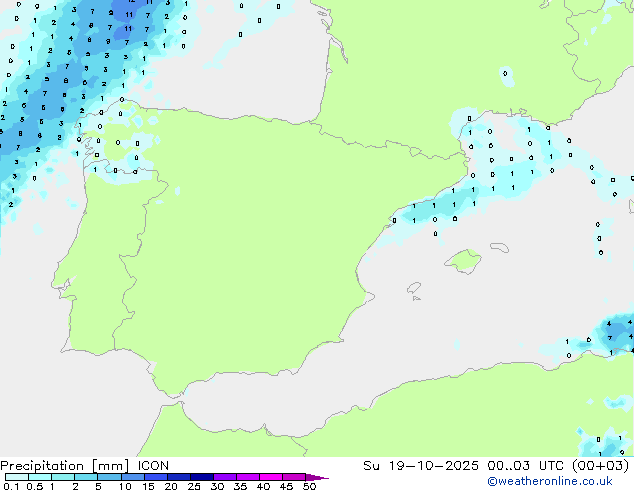This screenshot has width=634, height=490.
Task: Click the '(00+03)' forecast step text
Action: 601,466
